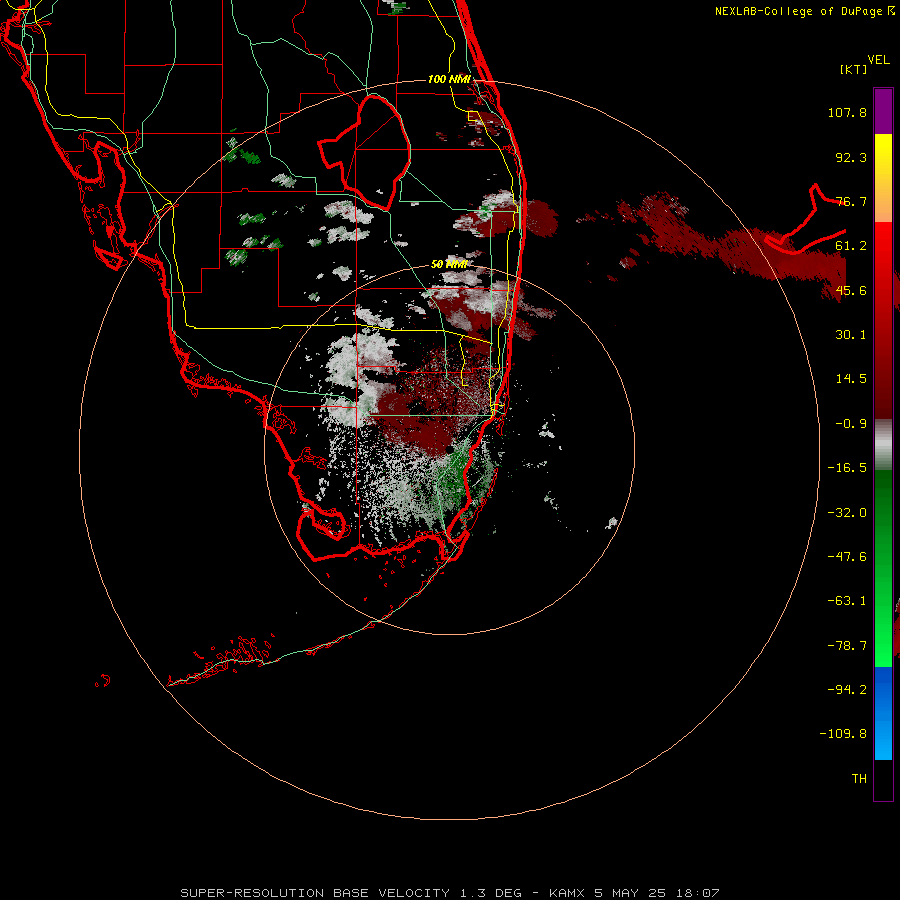Select the -94.2 velocity scale label
The image size is (900, 900).
pos(847,690)
